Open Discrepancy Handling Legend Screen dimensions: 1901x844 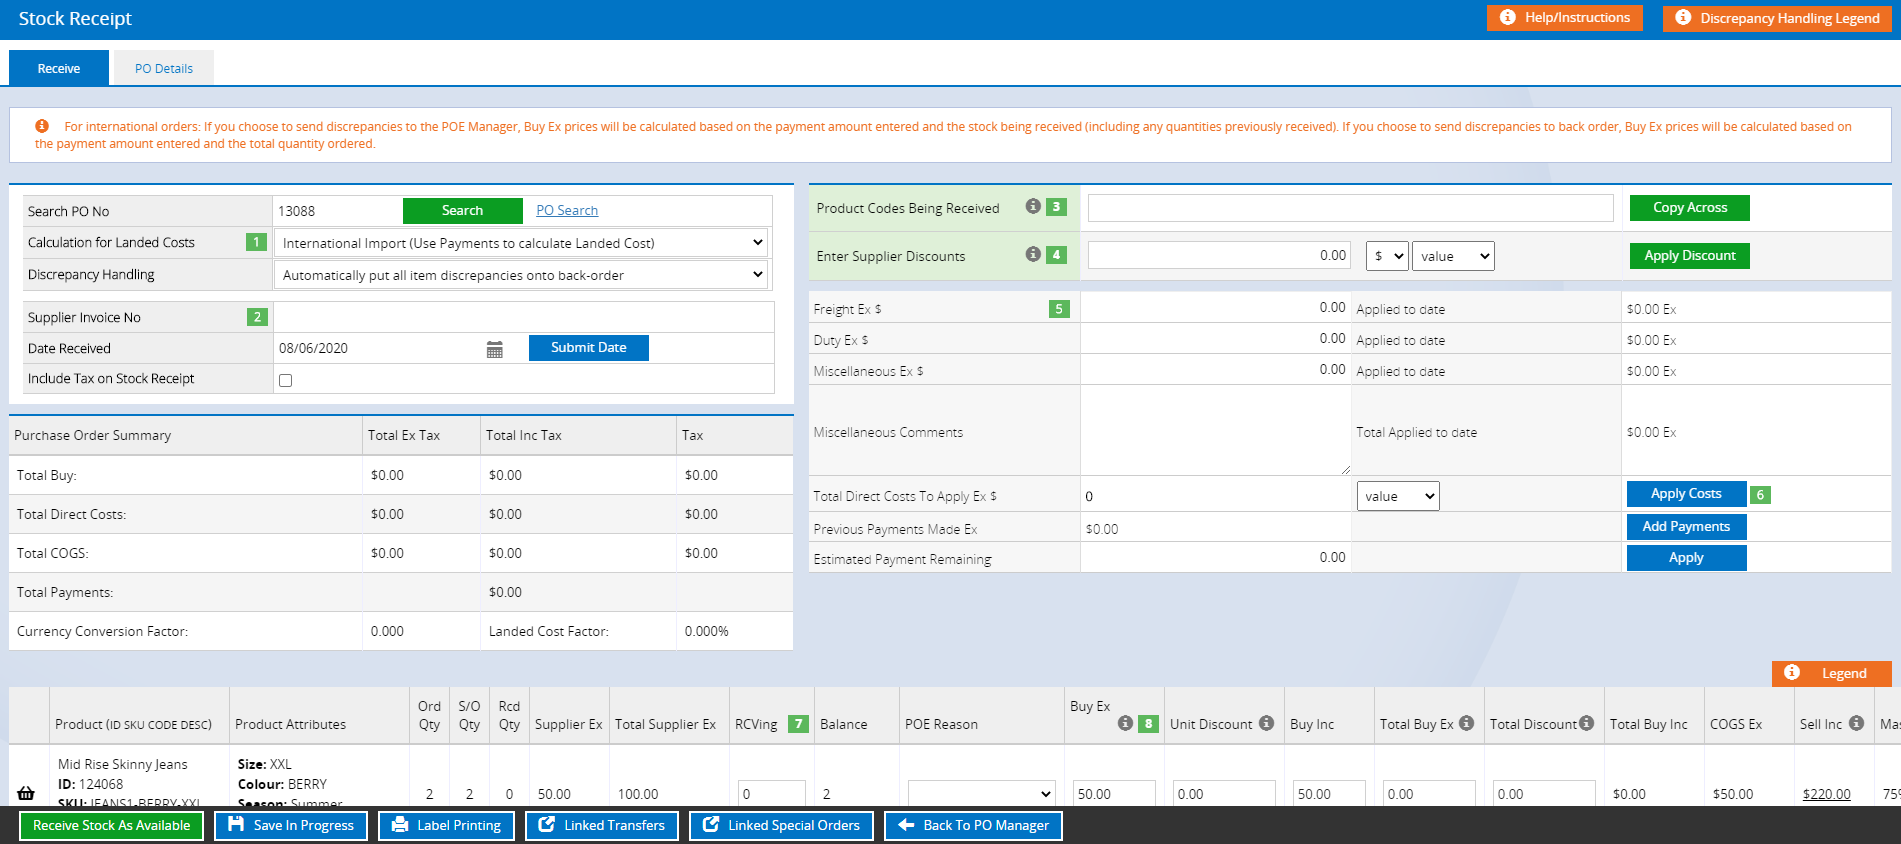pos(1776,18)
